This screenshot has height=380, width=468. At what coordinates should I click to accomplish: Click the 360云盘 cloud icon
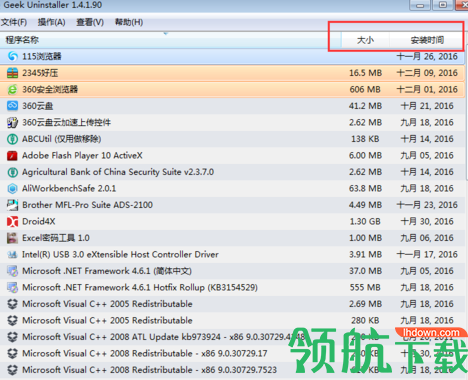click(12, 106)
